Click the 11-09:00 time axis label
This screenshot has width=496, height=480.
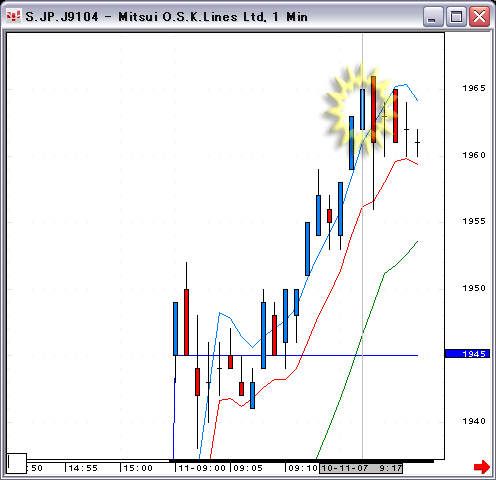pyautogui.click(x=202, y=468)
